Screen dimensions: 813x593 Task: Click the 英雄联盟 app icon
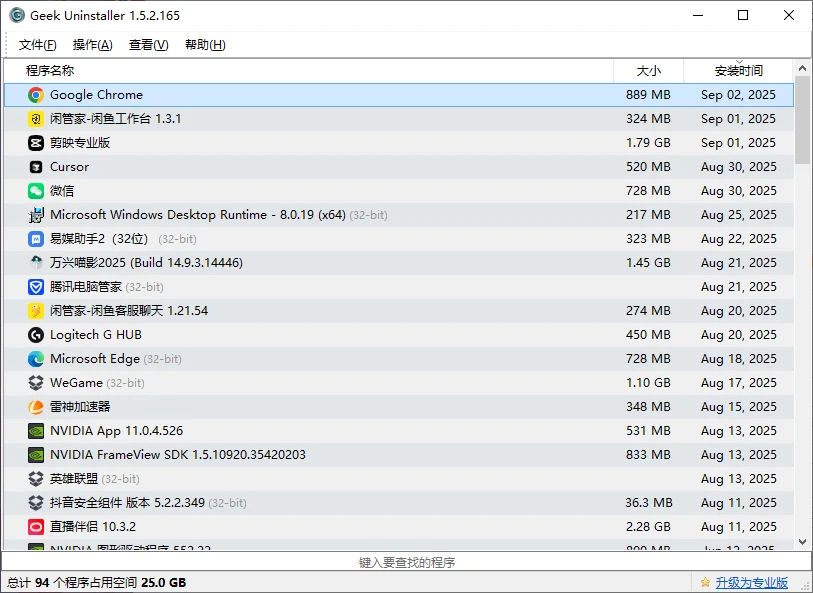pyautogui.click(x=36, y=479)
